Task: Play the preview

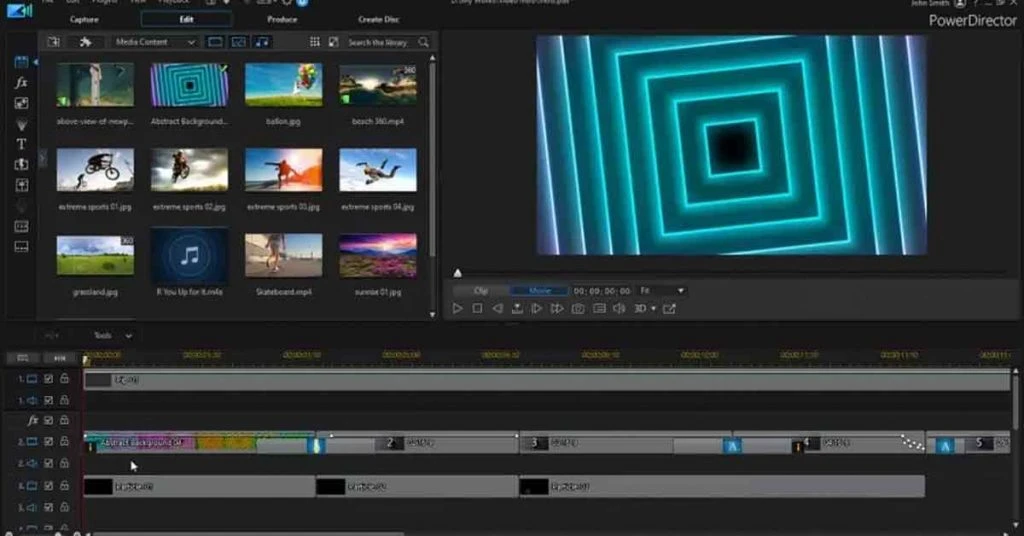Action: click(x=457, y=309)
